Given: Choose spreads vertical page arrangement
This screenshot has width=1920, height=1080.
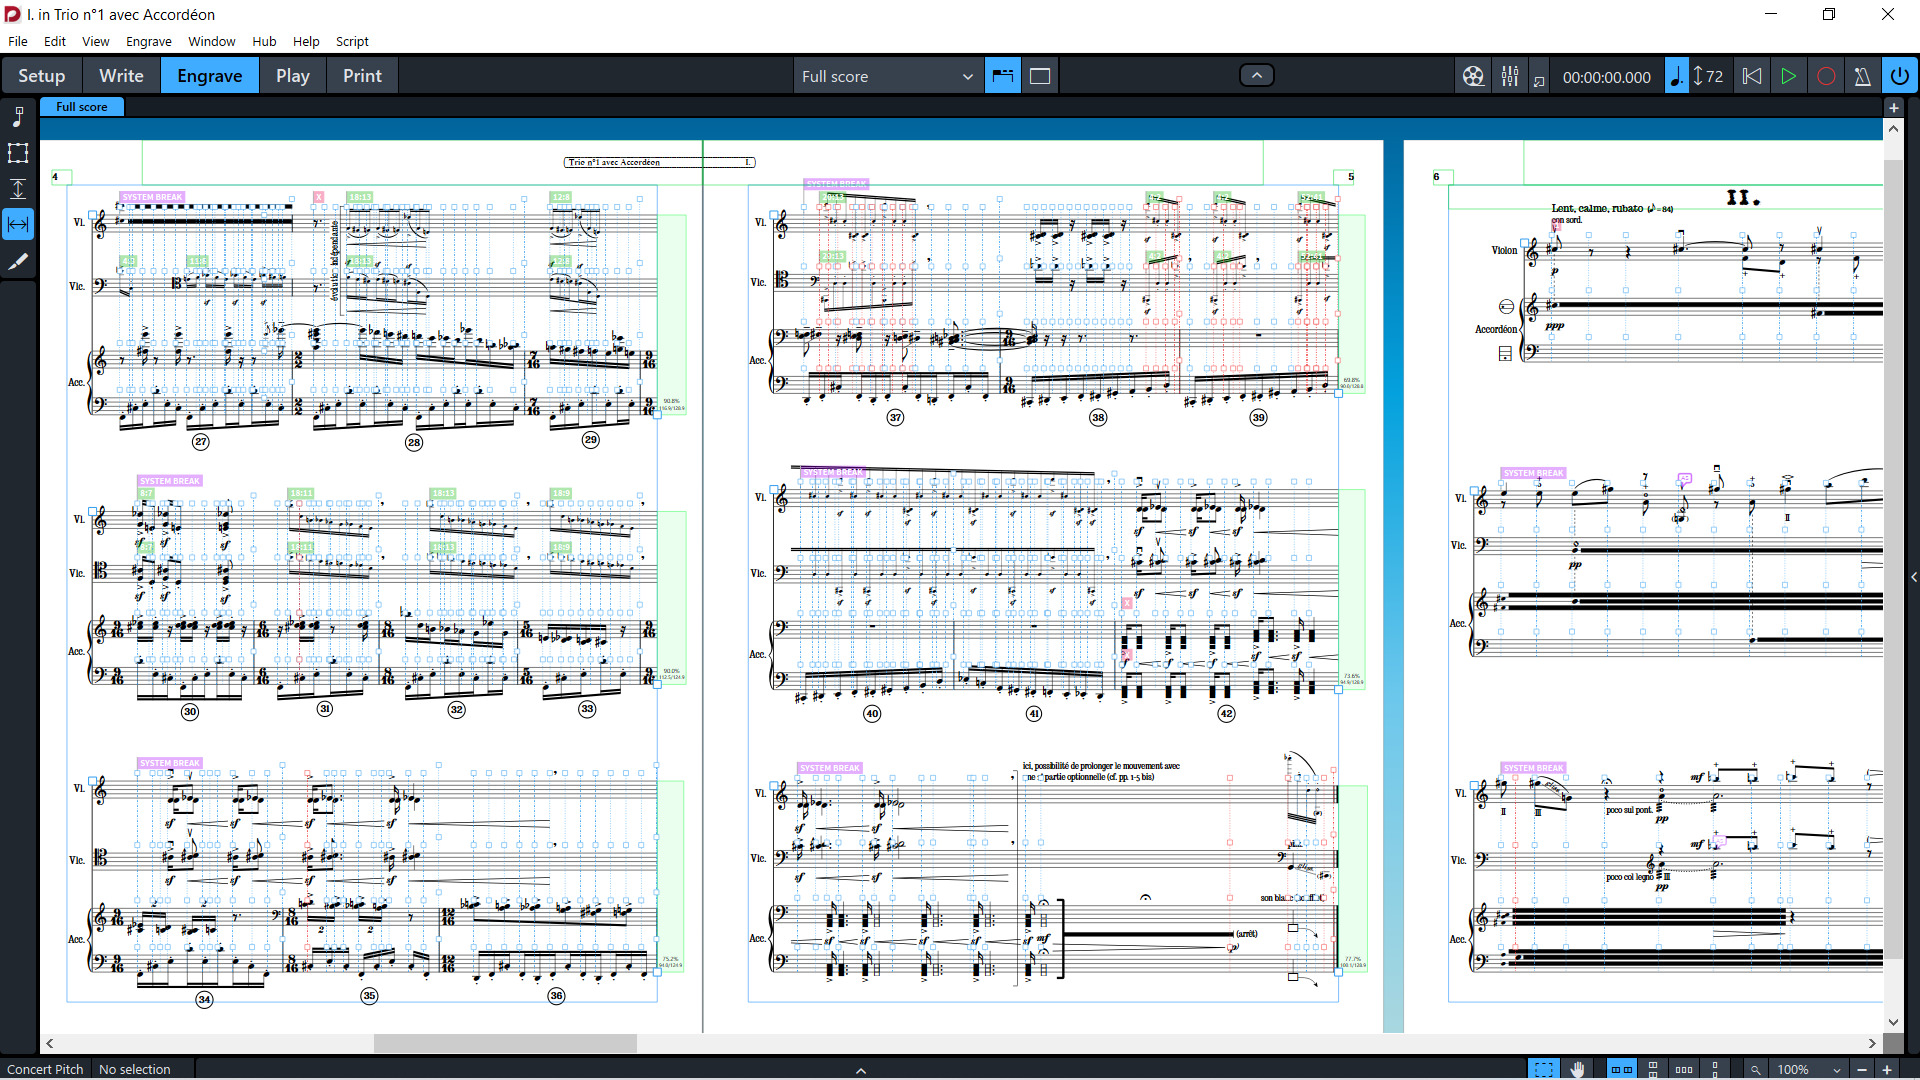Looking at the screenshot, I should [1653, 1069].
